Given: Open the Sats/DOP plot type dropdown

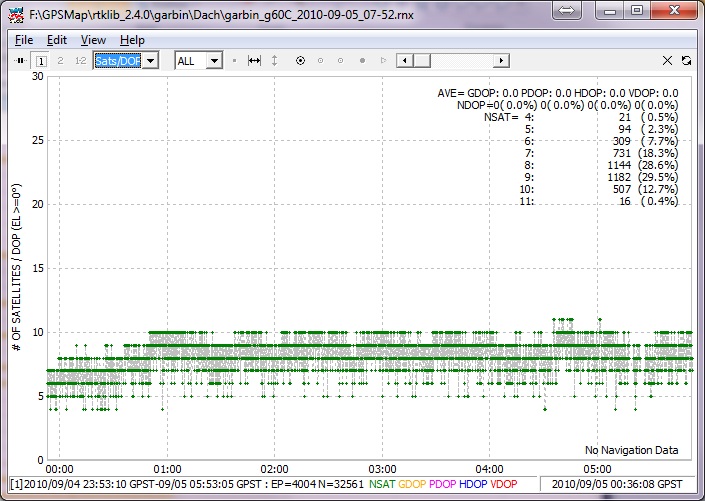Looking at the screenshot, I should coord(150,61).
